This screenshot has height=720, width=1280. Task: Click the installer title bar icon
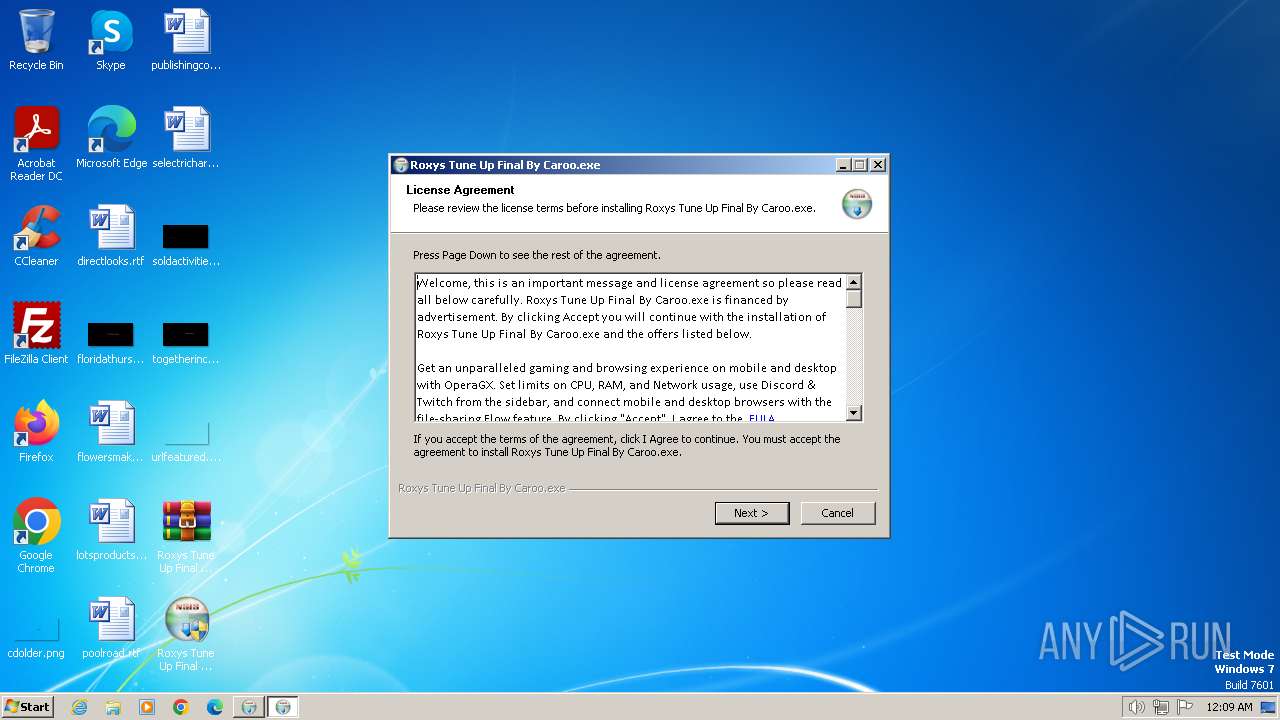[x=401, y=165]
